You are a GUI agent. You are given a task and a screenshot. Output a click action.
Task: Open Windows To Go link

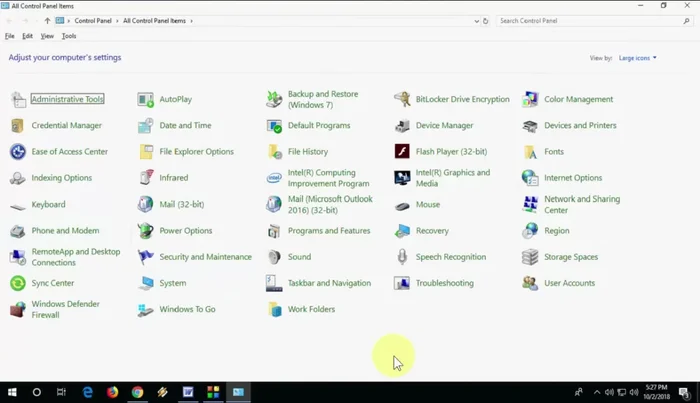tap(188, 309)
